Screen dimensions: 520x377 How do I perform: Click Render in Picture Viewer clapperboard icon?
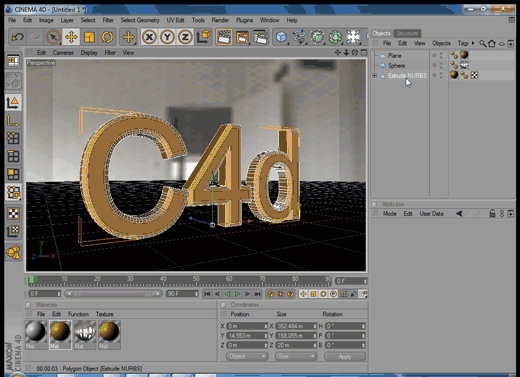242,37
